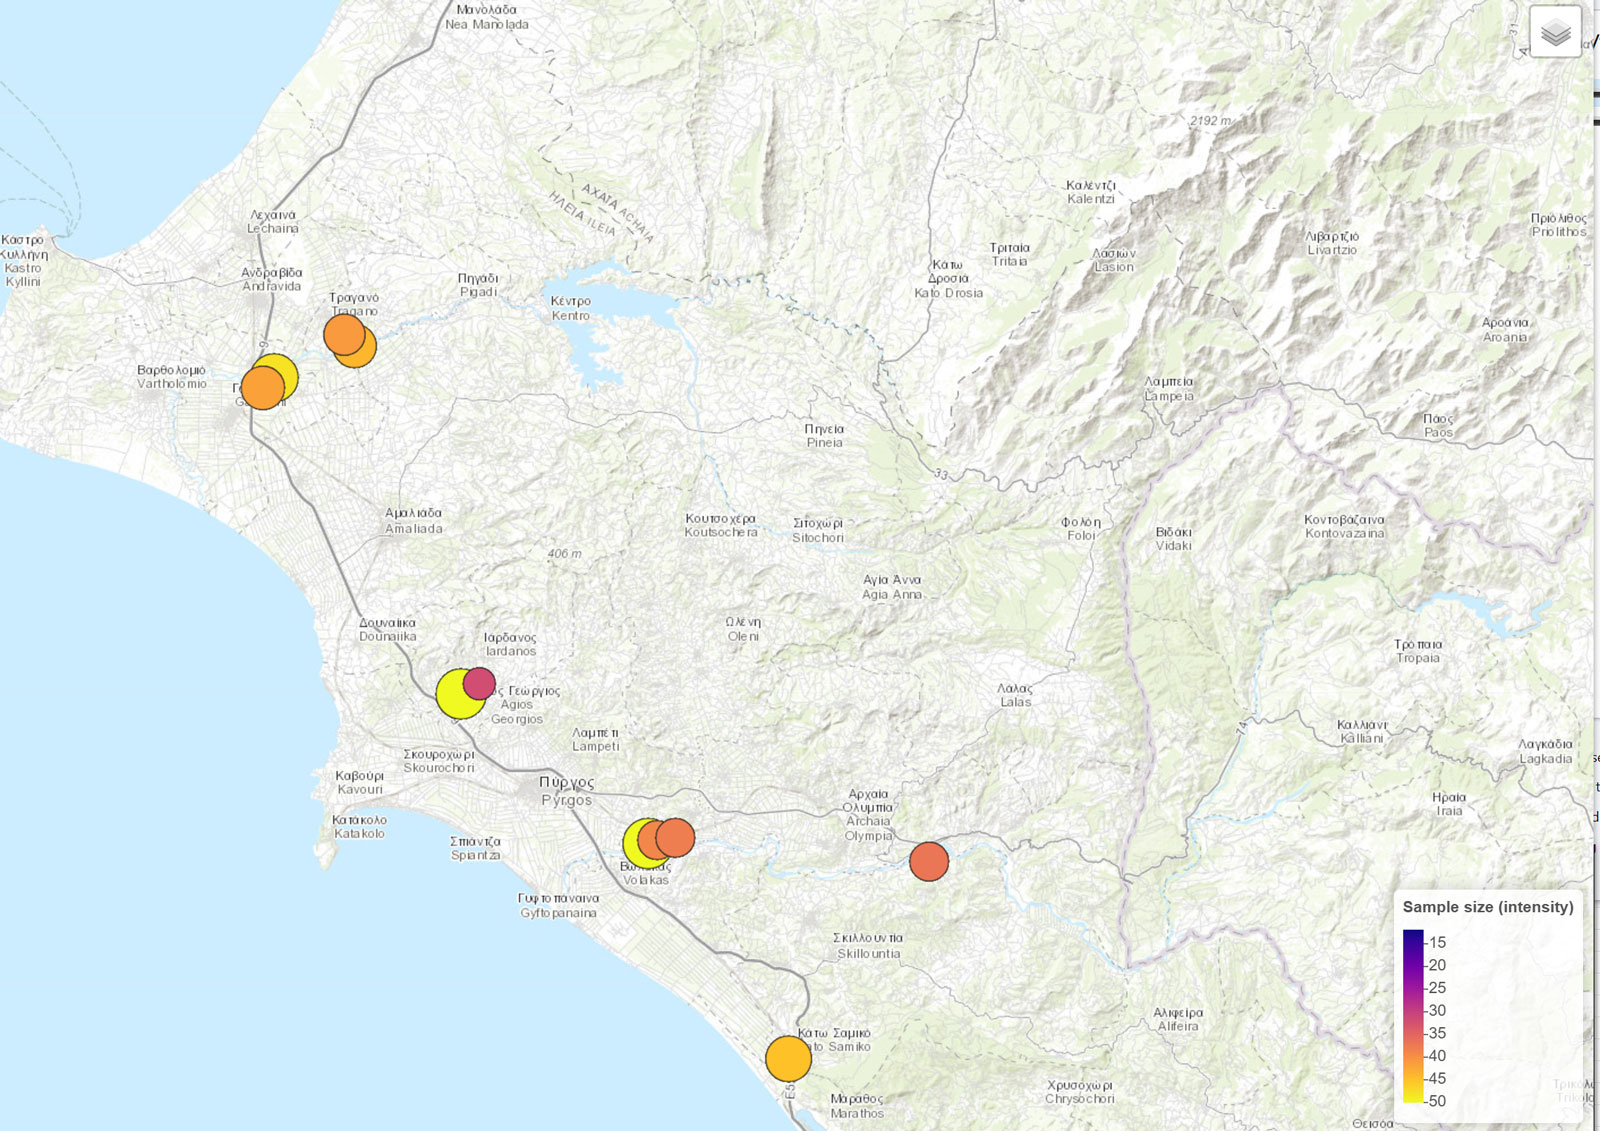Select the orange marker over Gastouni

coord(262,388)
